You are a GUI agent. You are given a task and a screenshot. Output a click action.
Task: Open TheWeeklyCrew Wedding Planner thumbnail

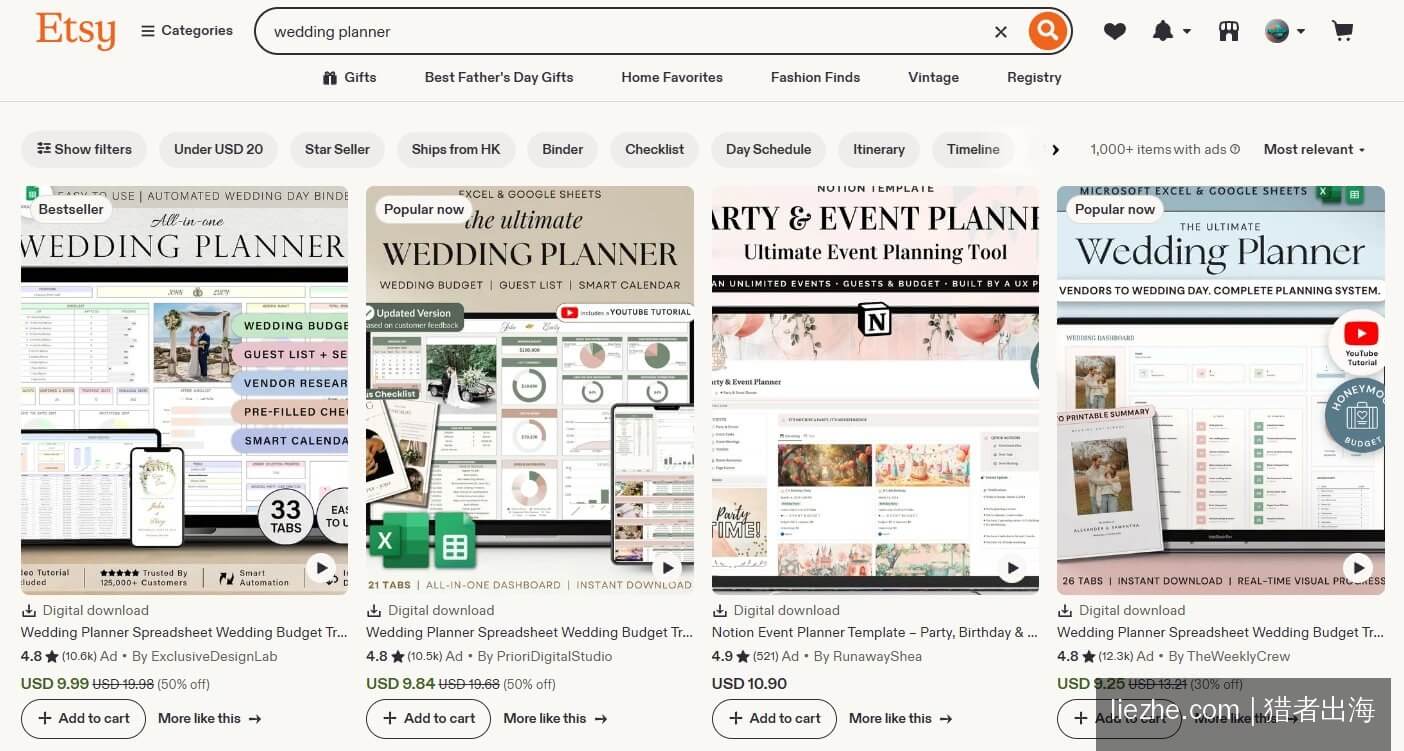[1221, 390]
